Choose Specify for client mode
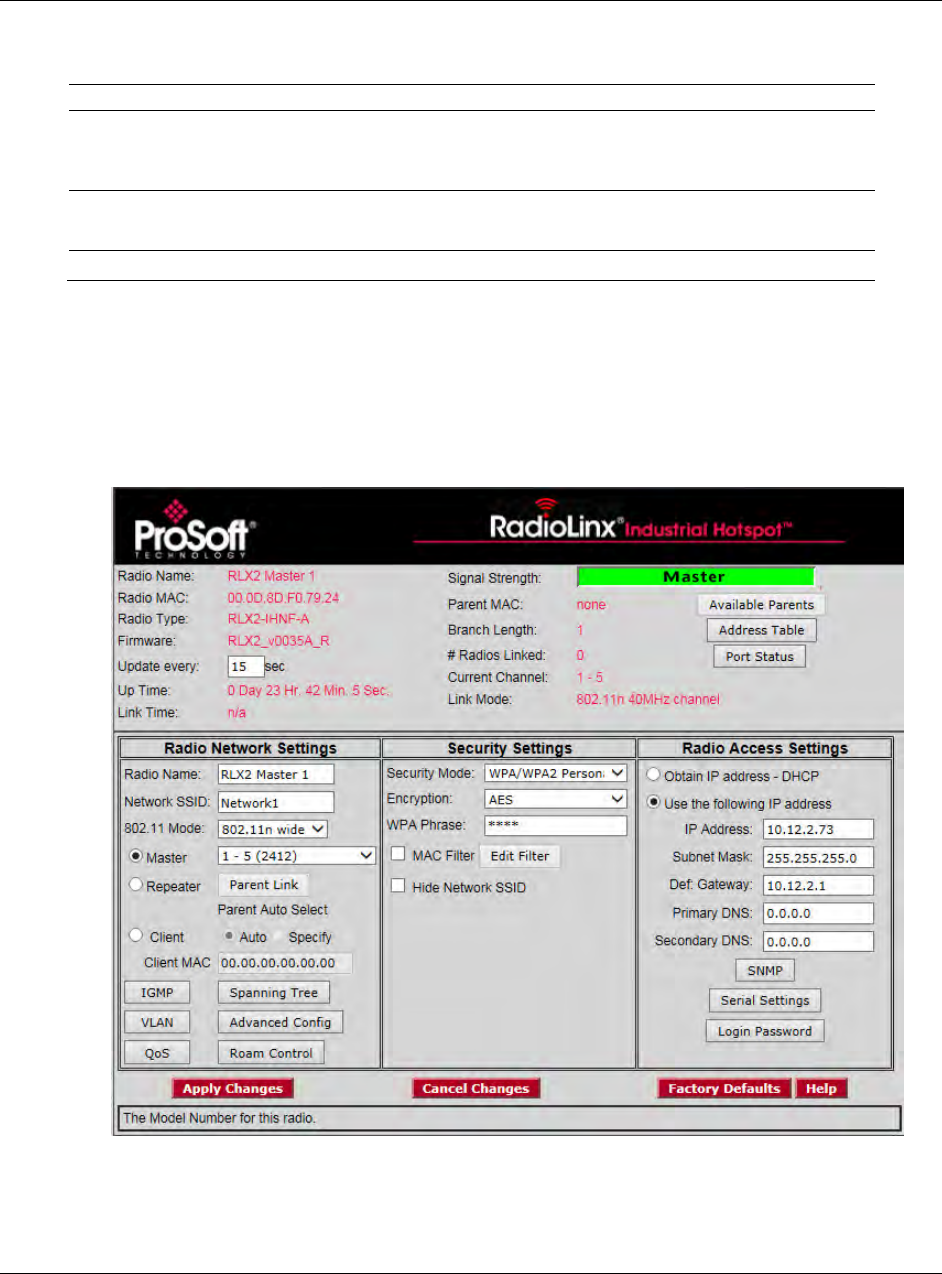This screenshot has height=1274, width=942. click(x=278, y=937)
